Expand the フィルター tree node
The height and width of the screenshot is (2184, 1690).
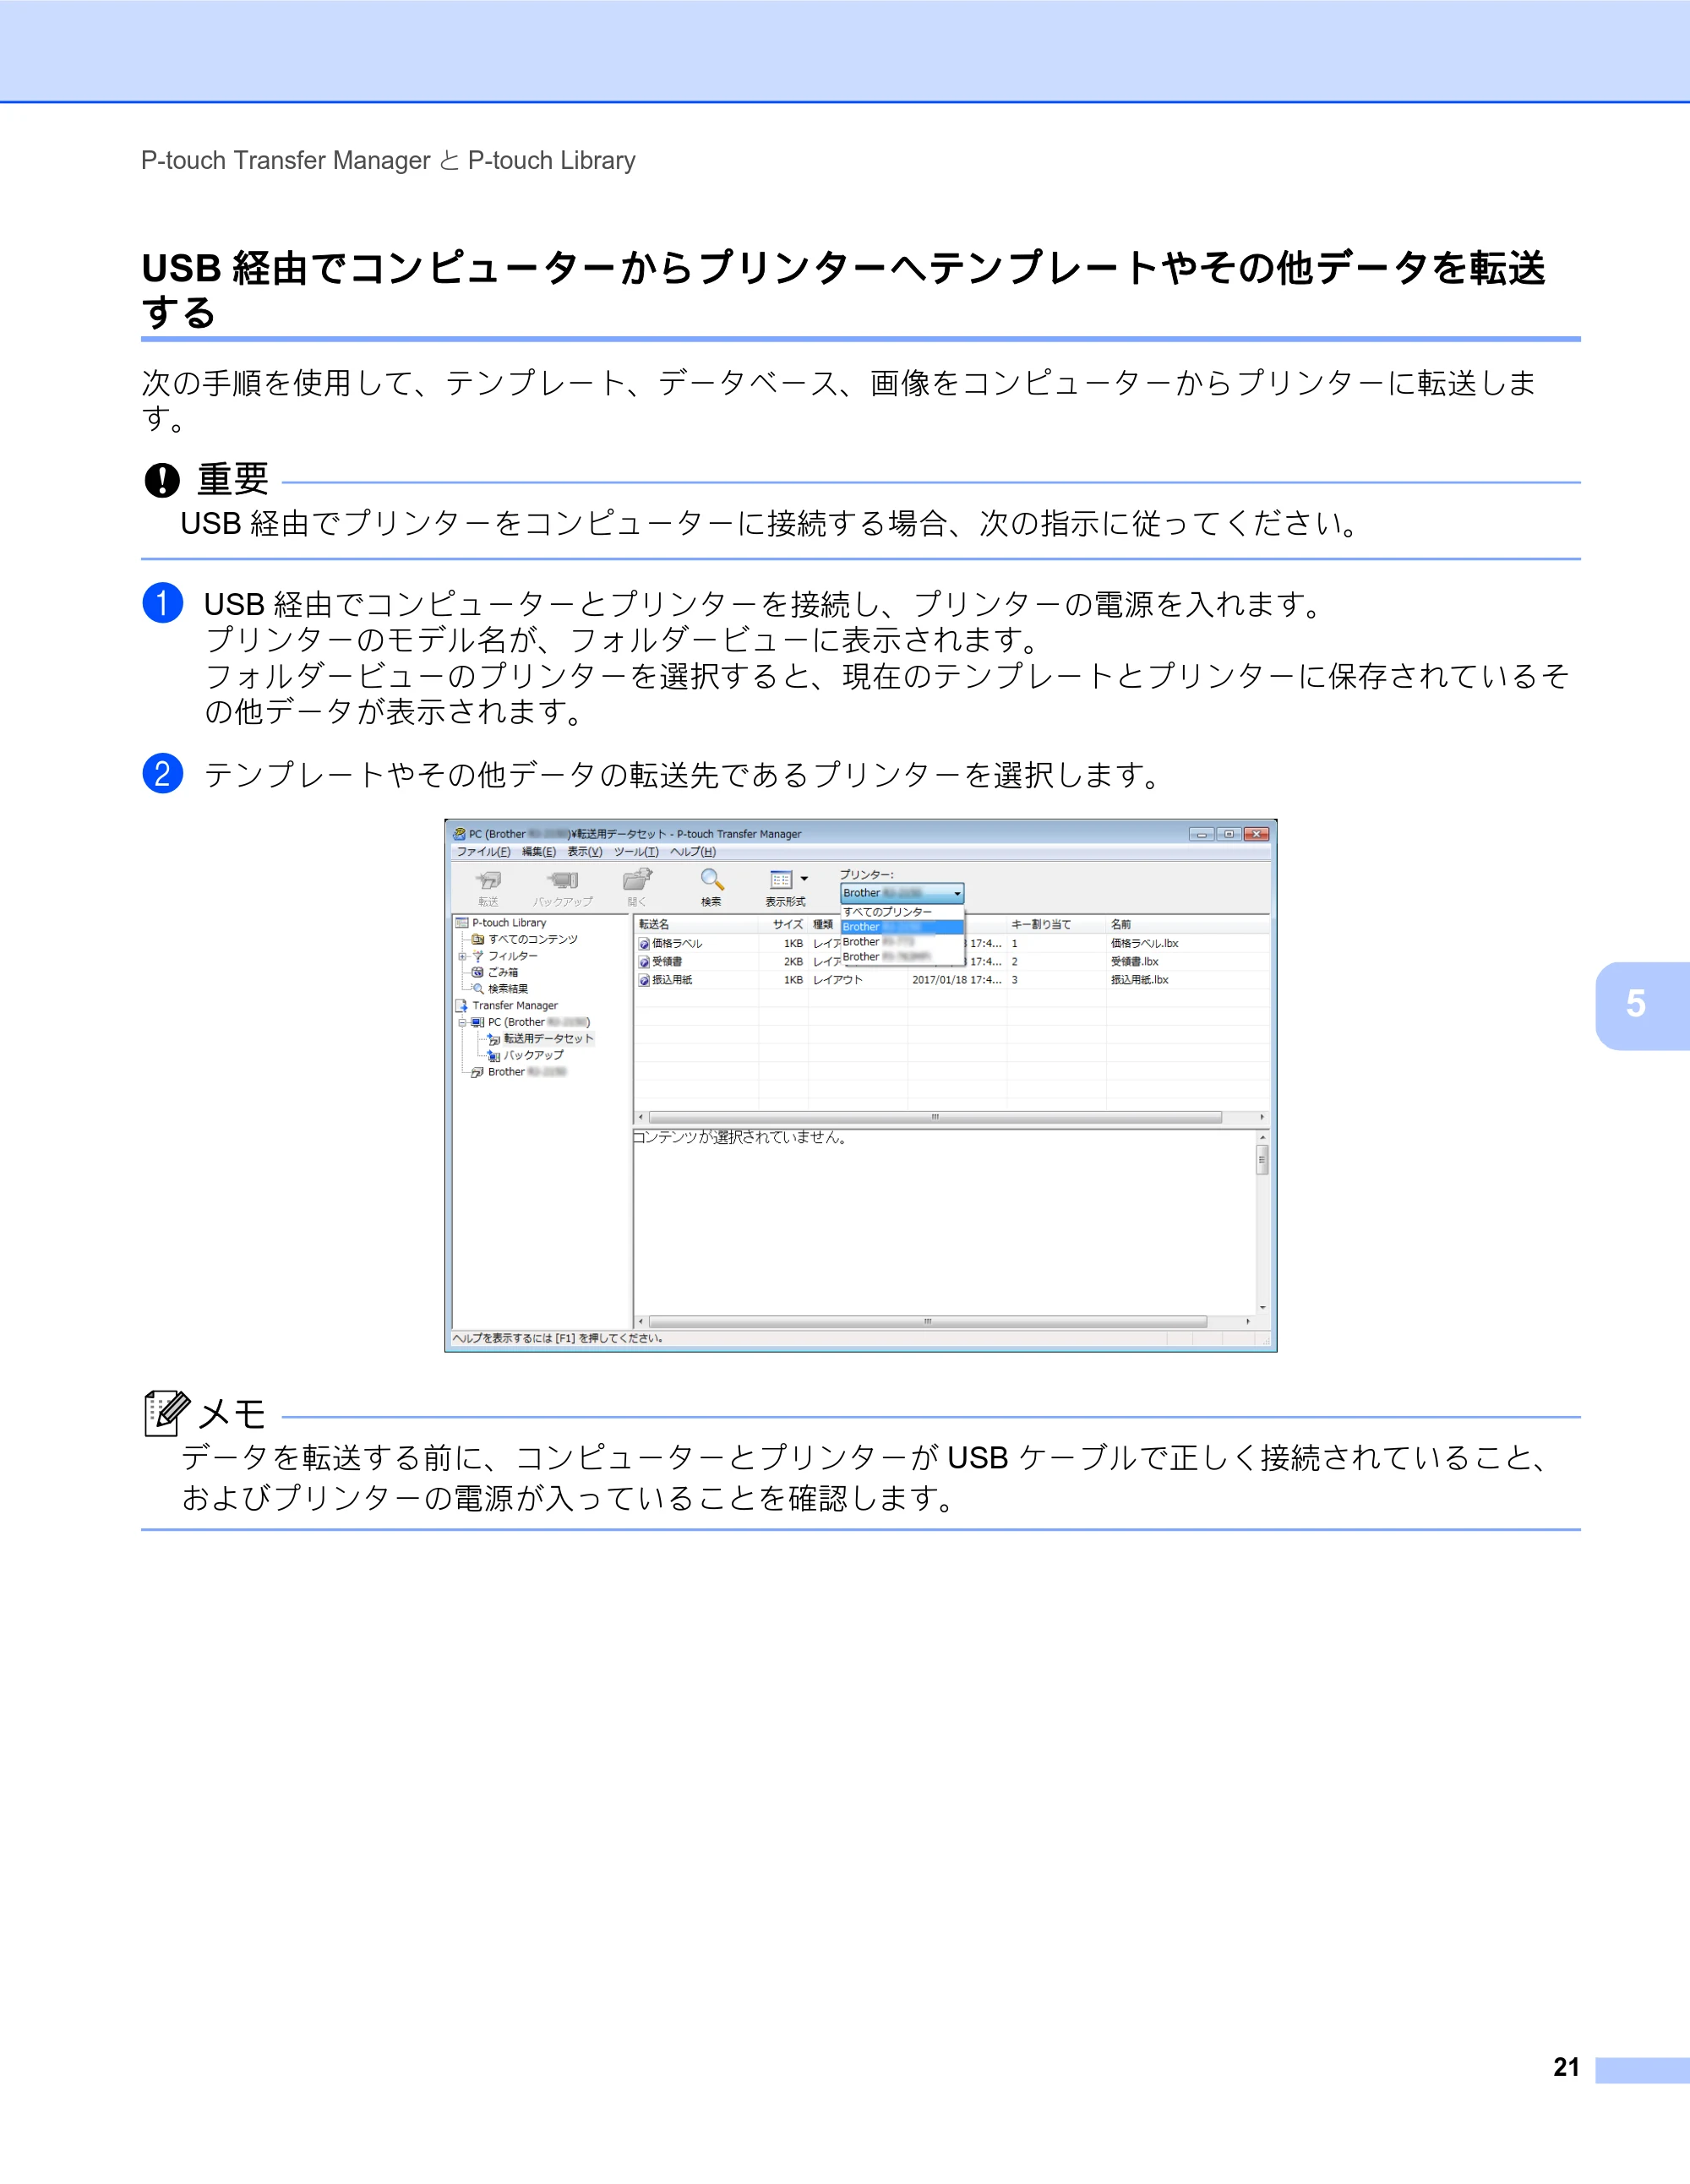click(462, 956)
